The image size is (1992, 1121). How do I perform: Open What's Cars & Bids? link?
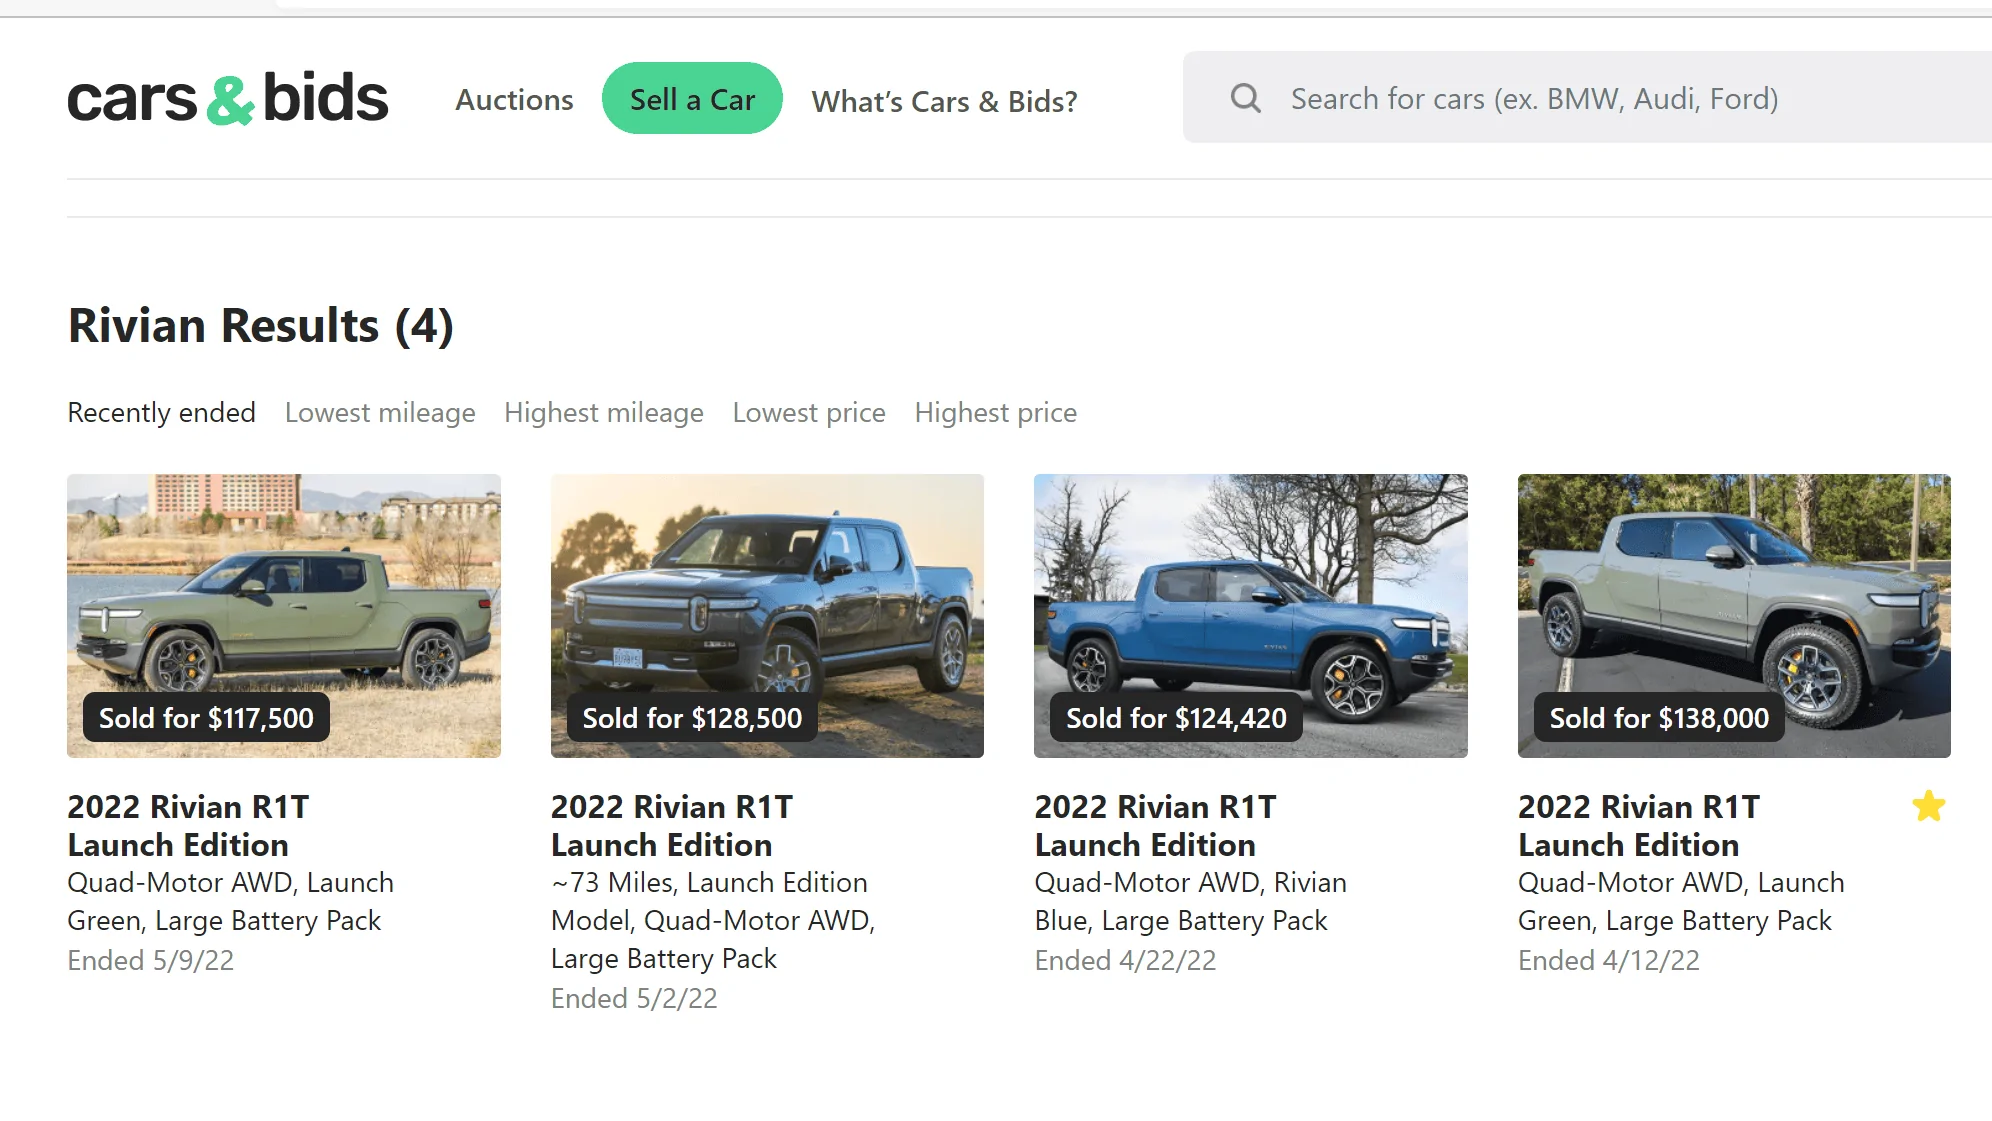coord(944,101)
